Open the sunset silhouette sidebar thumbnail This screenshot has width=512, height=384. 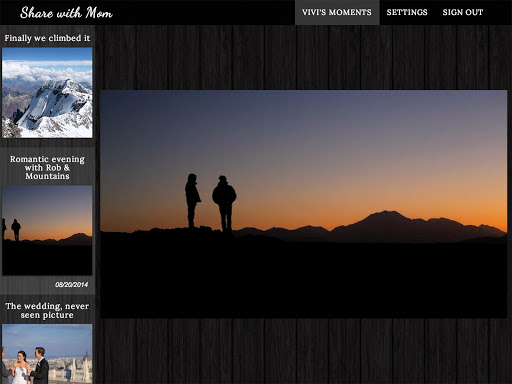pos(47,230)
